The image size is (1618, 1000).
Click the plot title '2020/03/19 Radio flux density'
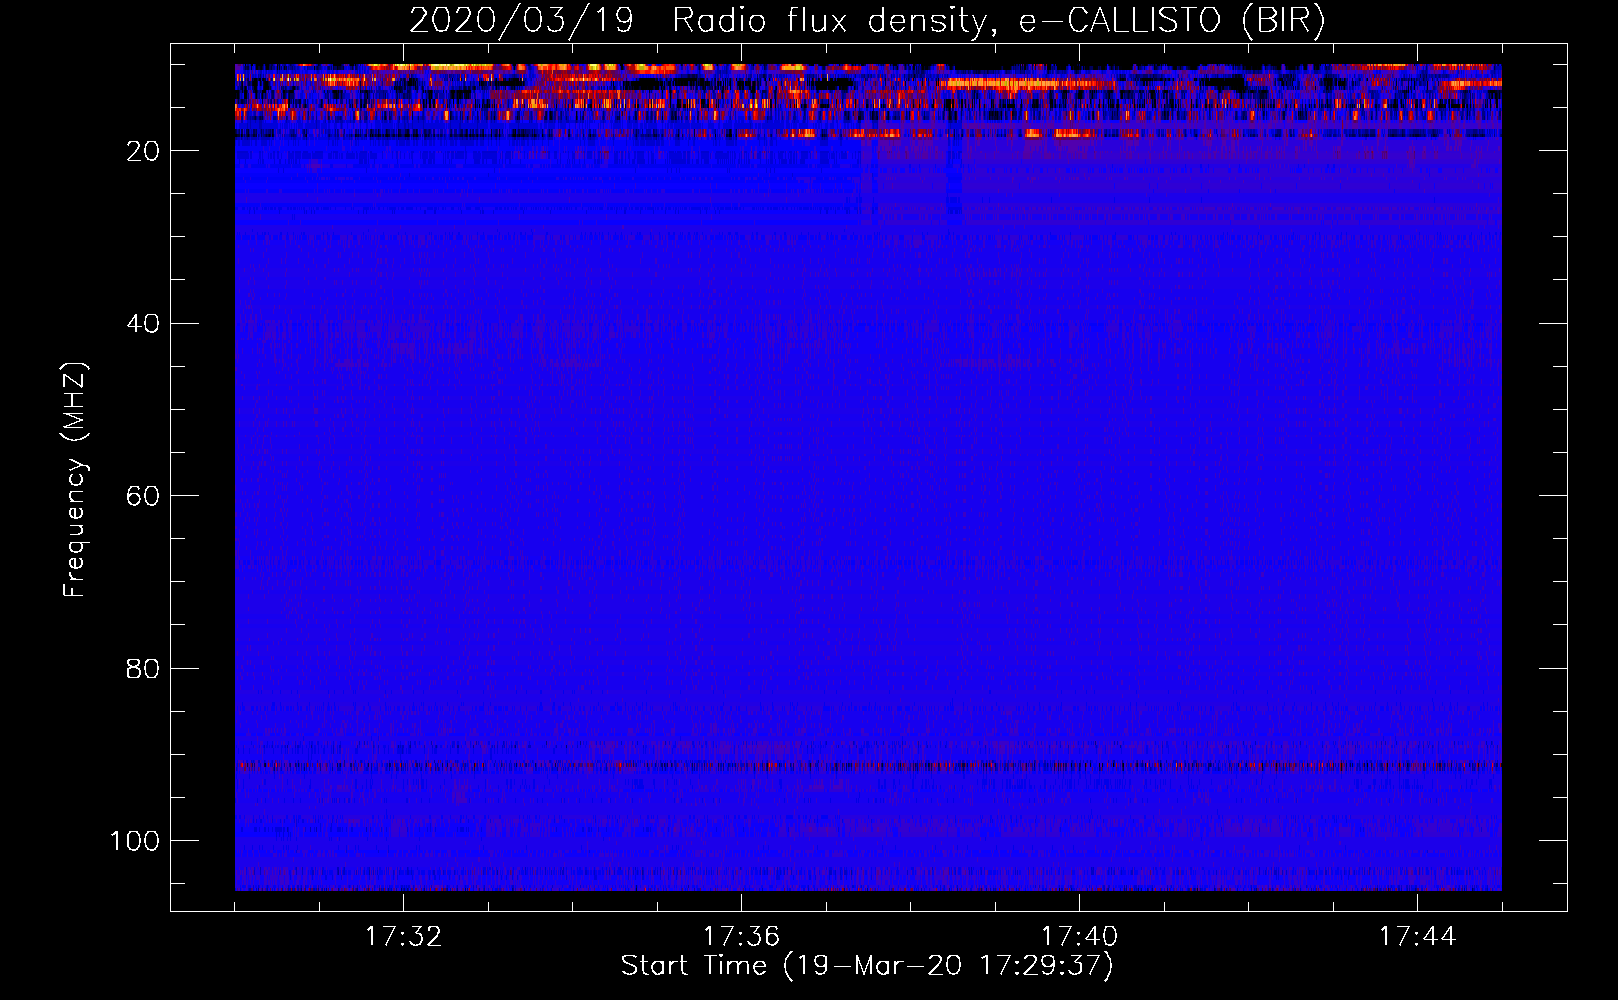pyautogui.click(x=867, y=21)
